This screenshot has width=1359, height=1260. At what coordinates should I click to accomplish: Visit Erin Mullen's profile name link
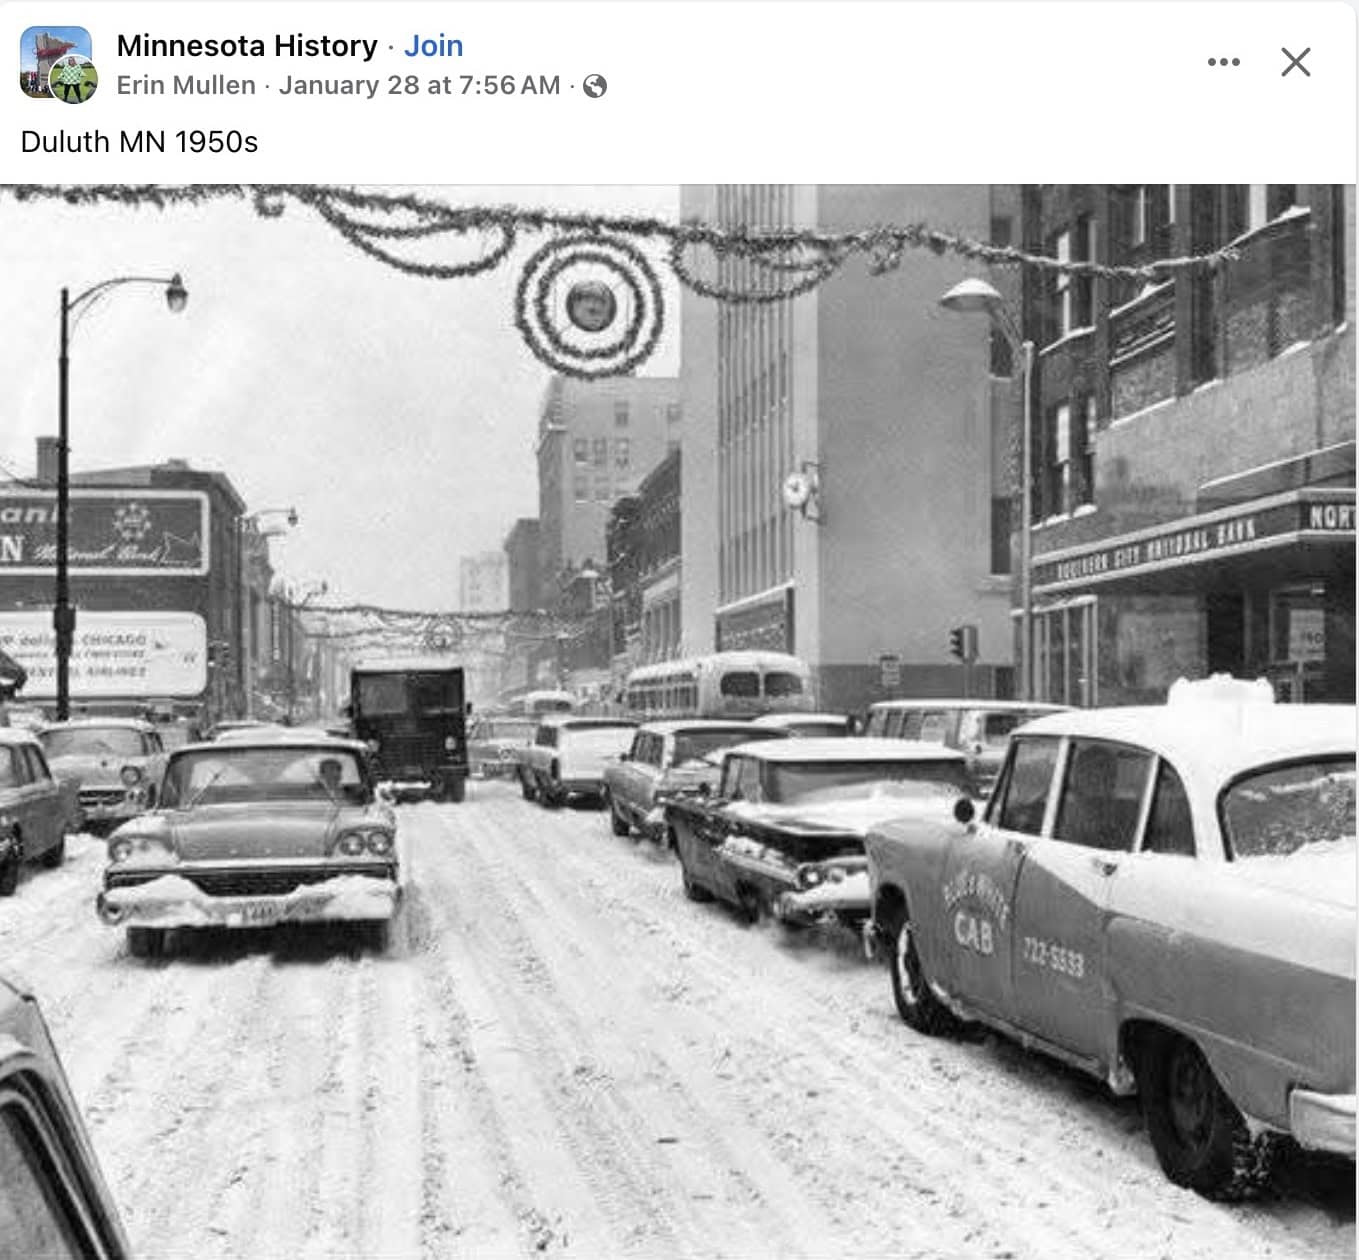tap(186, 86)
